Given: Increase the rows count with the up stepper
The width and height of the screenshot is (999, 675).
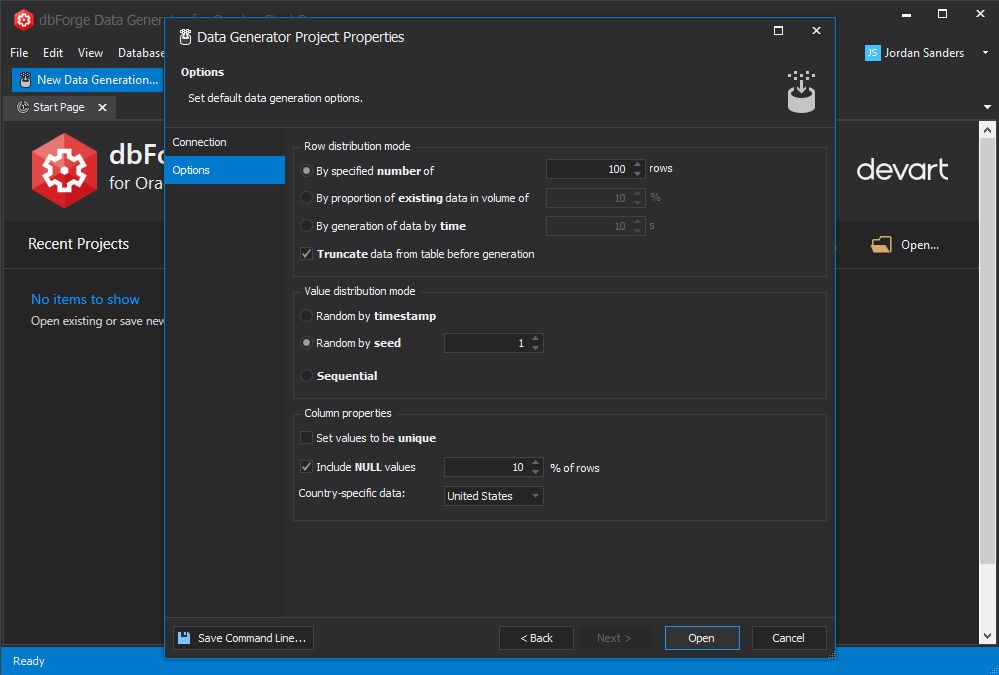Looking at the screenshot, I should 637,164.
